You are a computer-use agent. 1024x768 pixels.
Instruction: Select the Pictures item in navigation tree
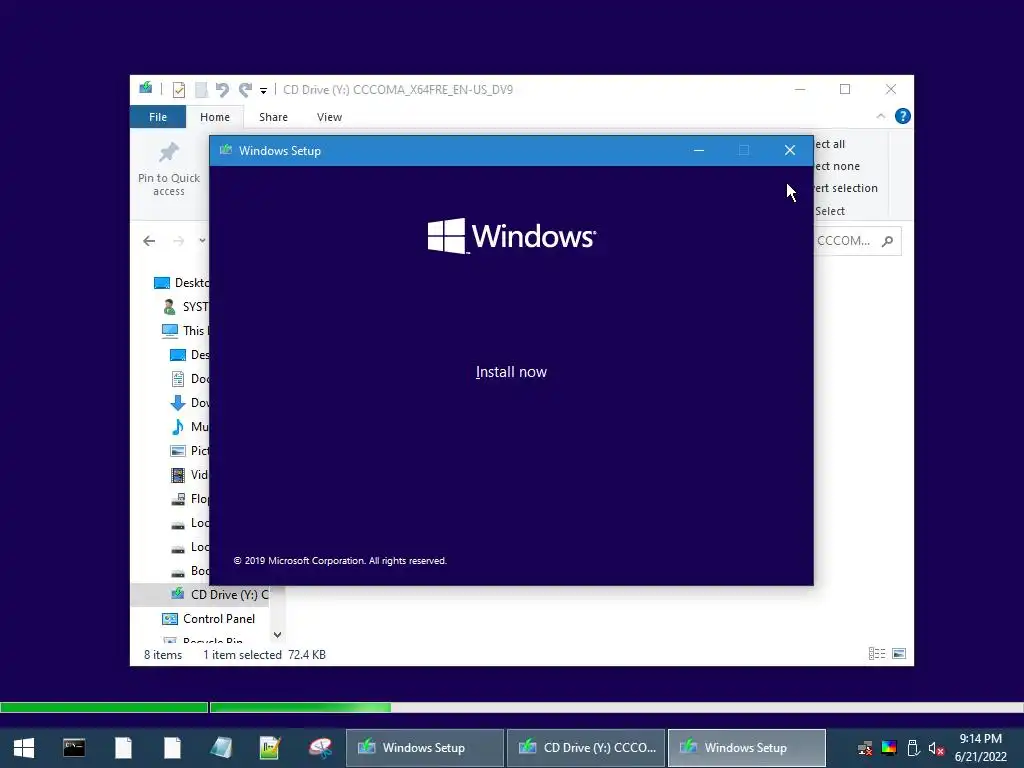[x=189, y=451]
